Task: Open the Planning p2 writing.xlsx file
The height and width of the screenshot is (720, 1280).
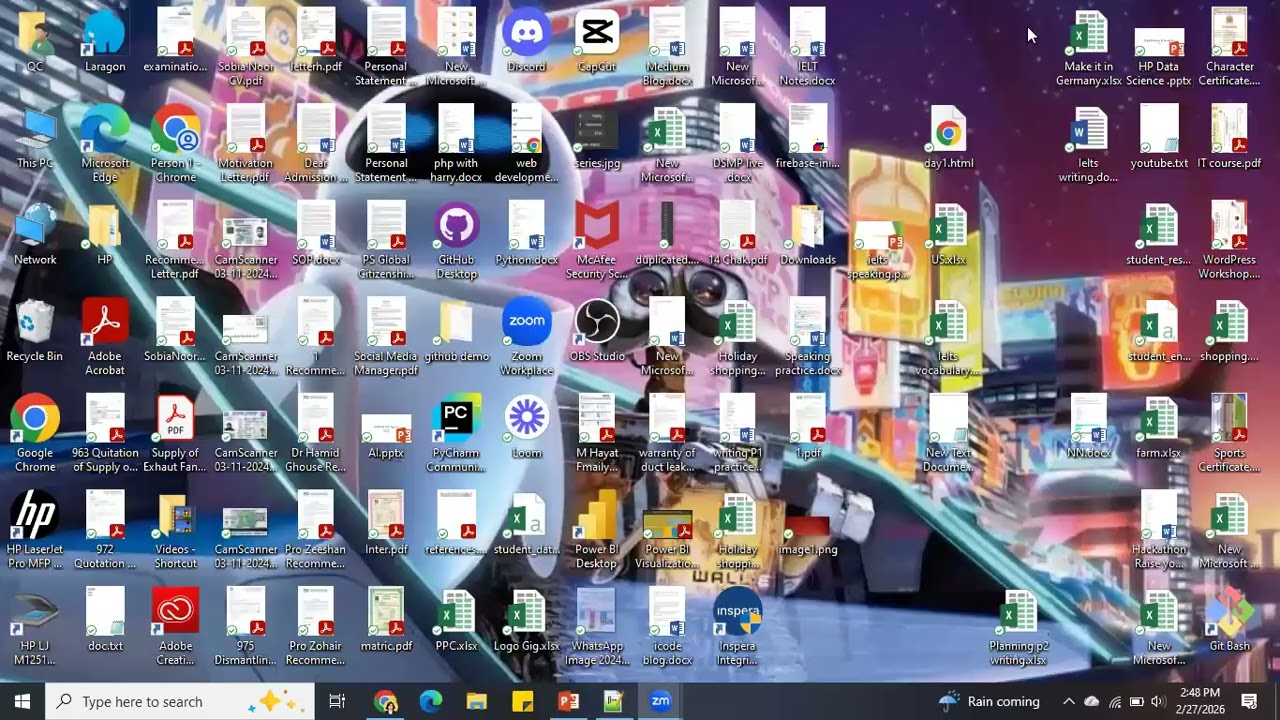Action: pyautogui.click(x=1019, y=628)
